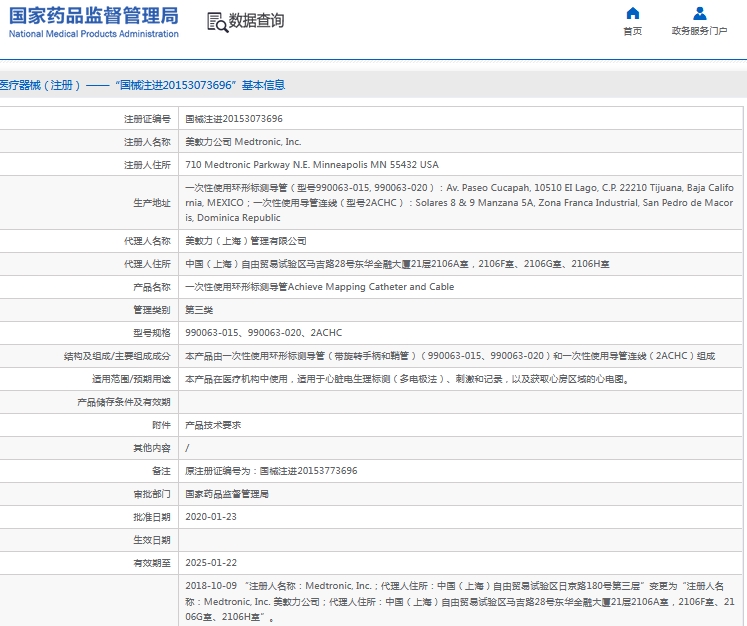Viewport: 747px width, 626px height.
Task: Click the home (首页) house icon
Action: pos(633,13)
